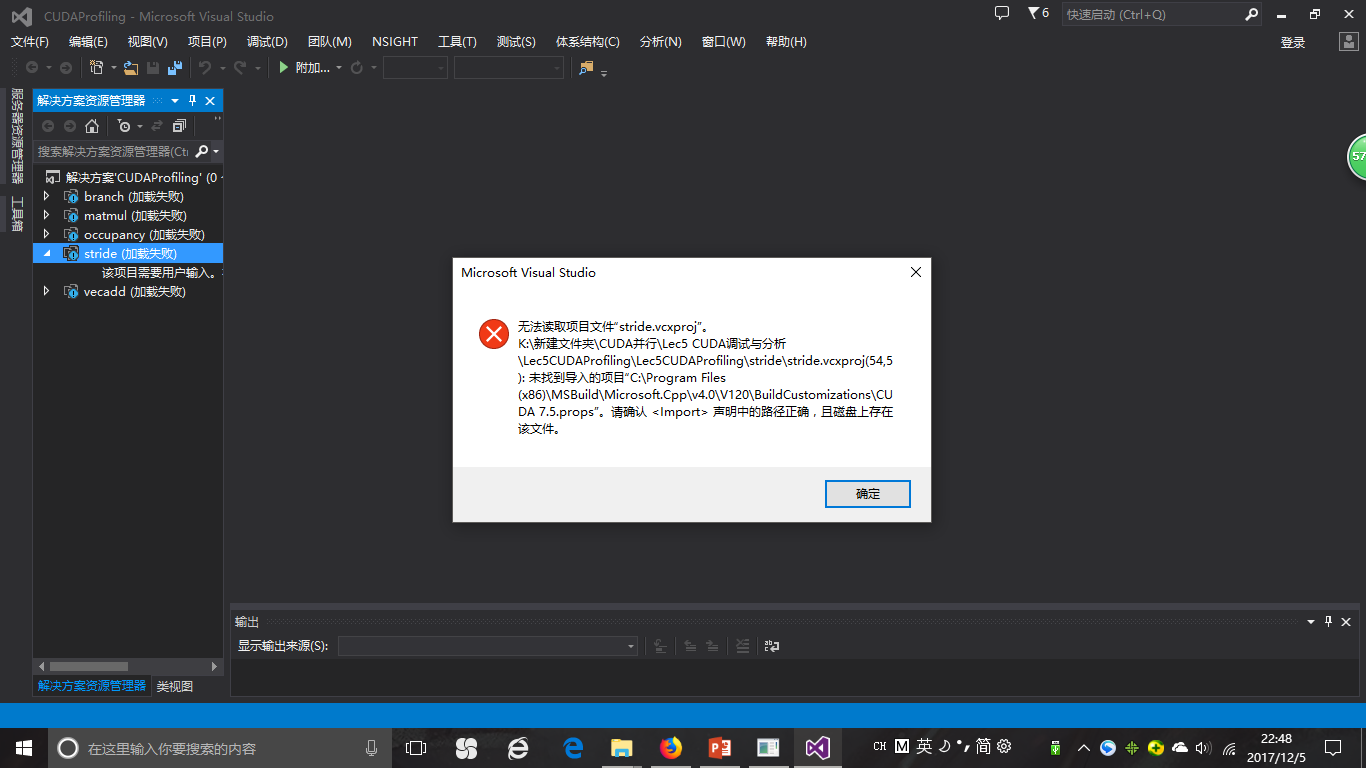Click the 登录 sign-in link
Screen dimensions: 1366x768
1293,42
